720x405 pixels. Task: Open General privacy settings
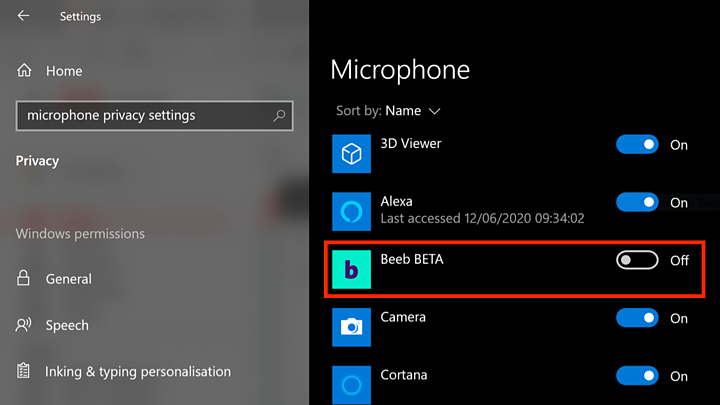coord(68,279)
